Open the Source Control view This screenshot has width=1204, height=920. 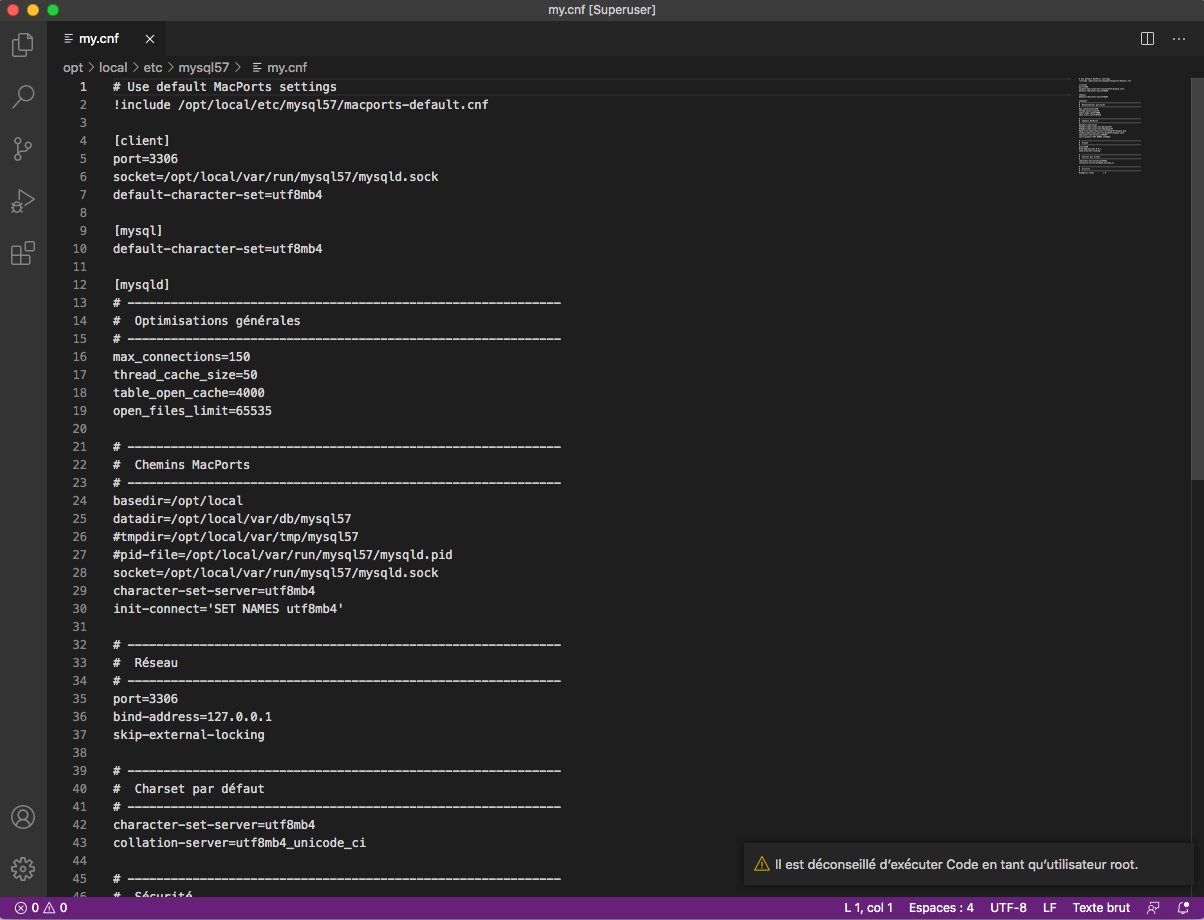tap(22, 149)
